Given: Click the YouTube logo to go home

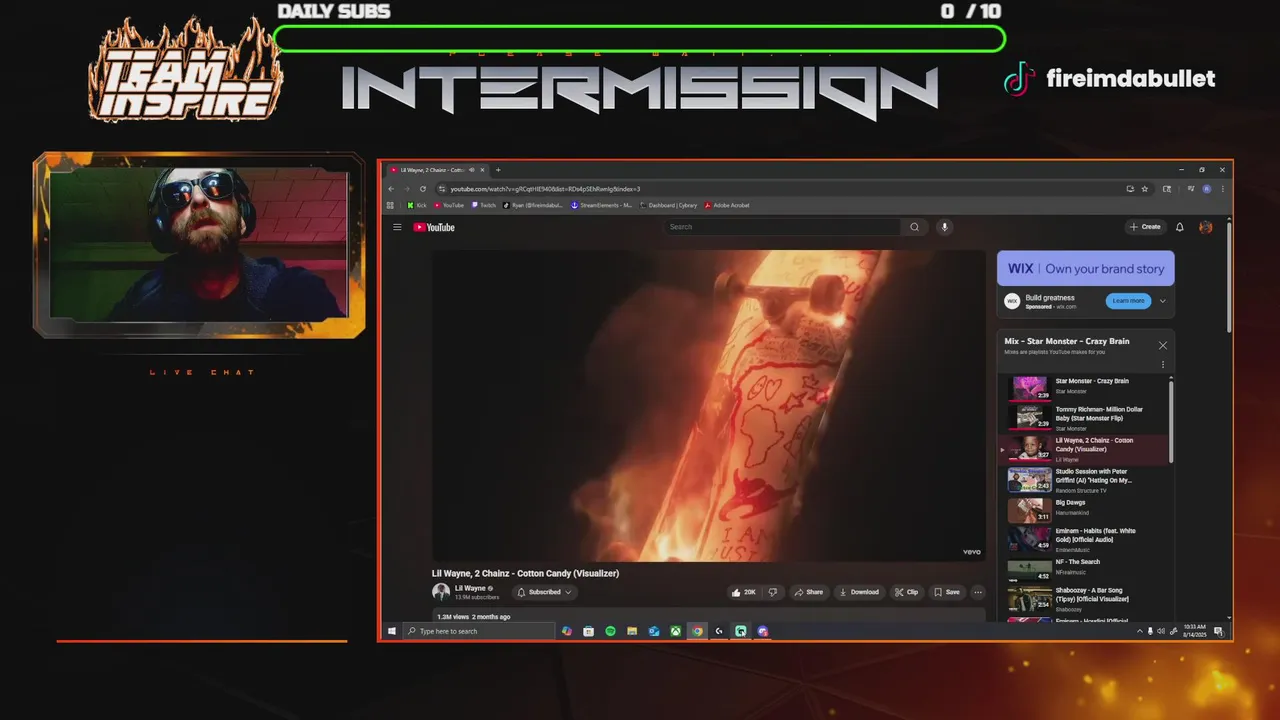Looking at the screenshot, I should click(434, 227).
